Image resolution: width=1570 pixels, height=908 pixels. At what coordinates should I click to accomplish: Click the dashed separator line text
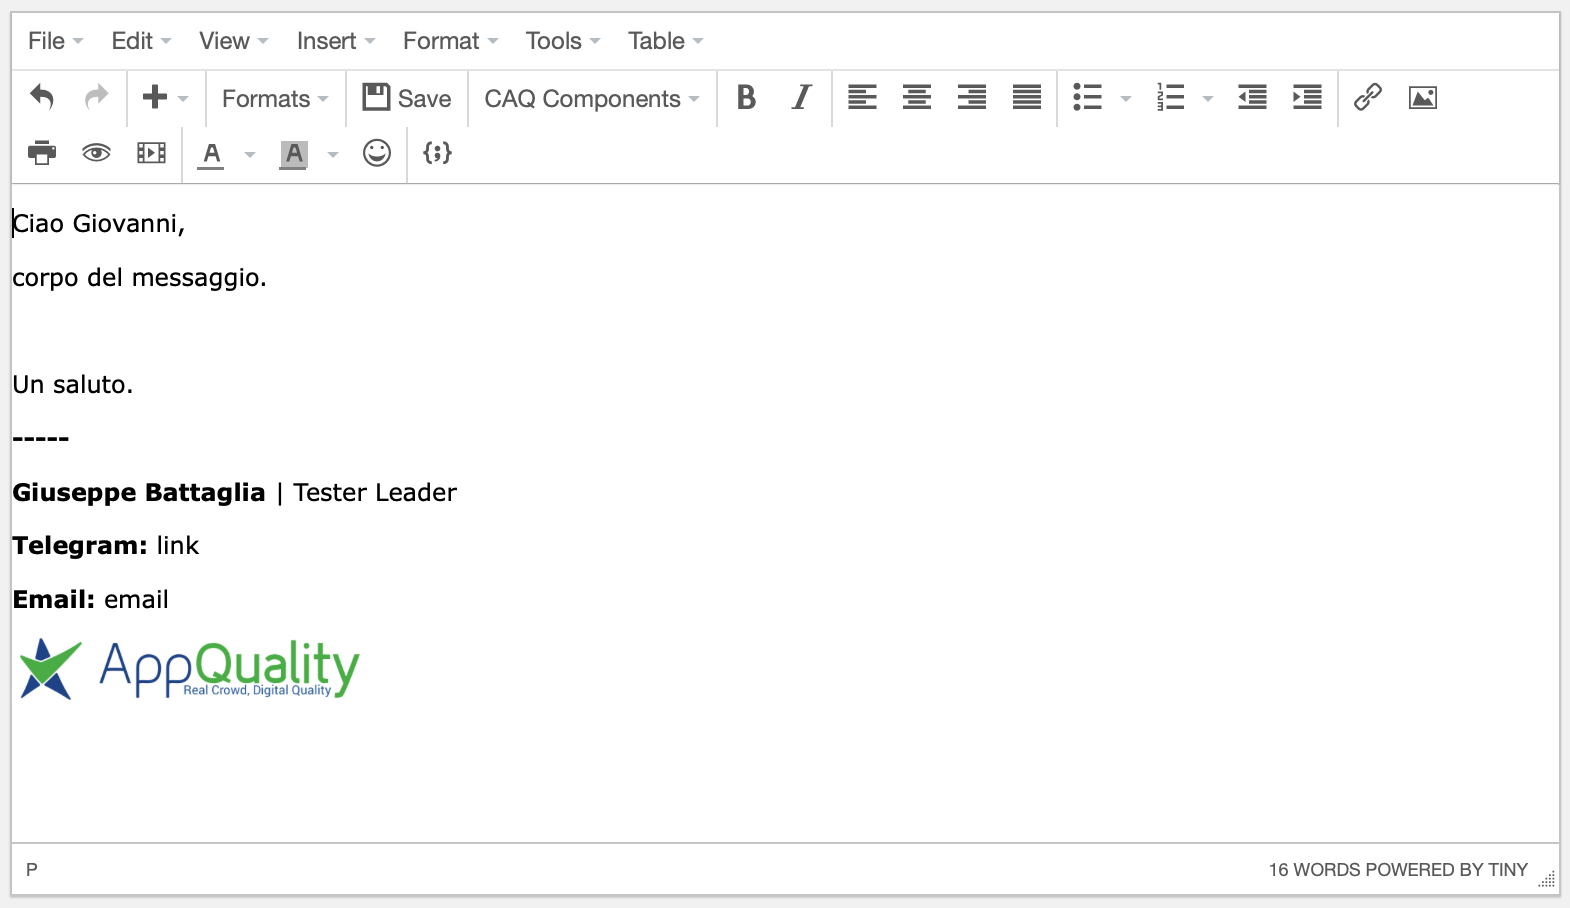[41, 438]
